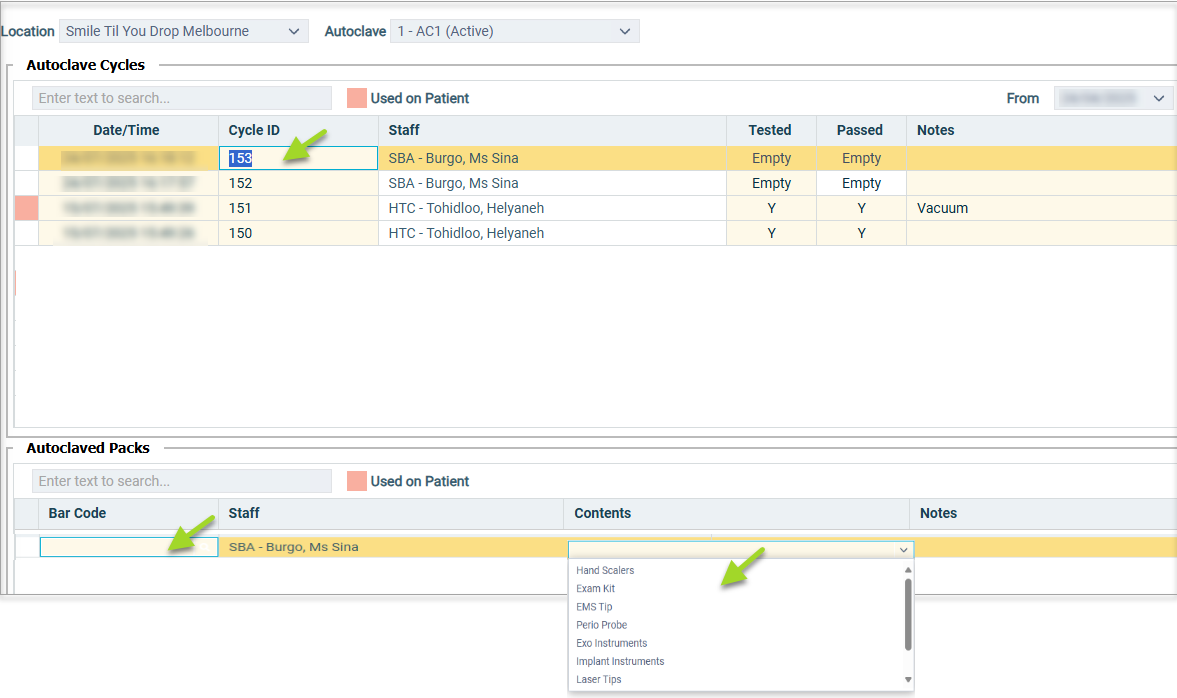The image size is (1177, 698).
Task: Click the up arrow of contents list scrollbar
Action: [908, 570]
